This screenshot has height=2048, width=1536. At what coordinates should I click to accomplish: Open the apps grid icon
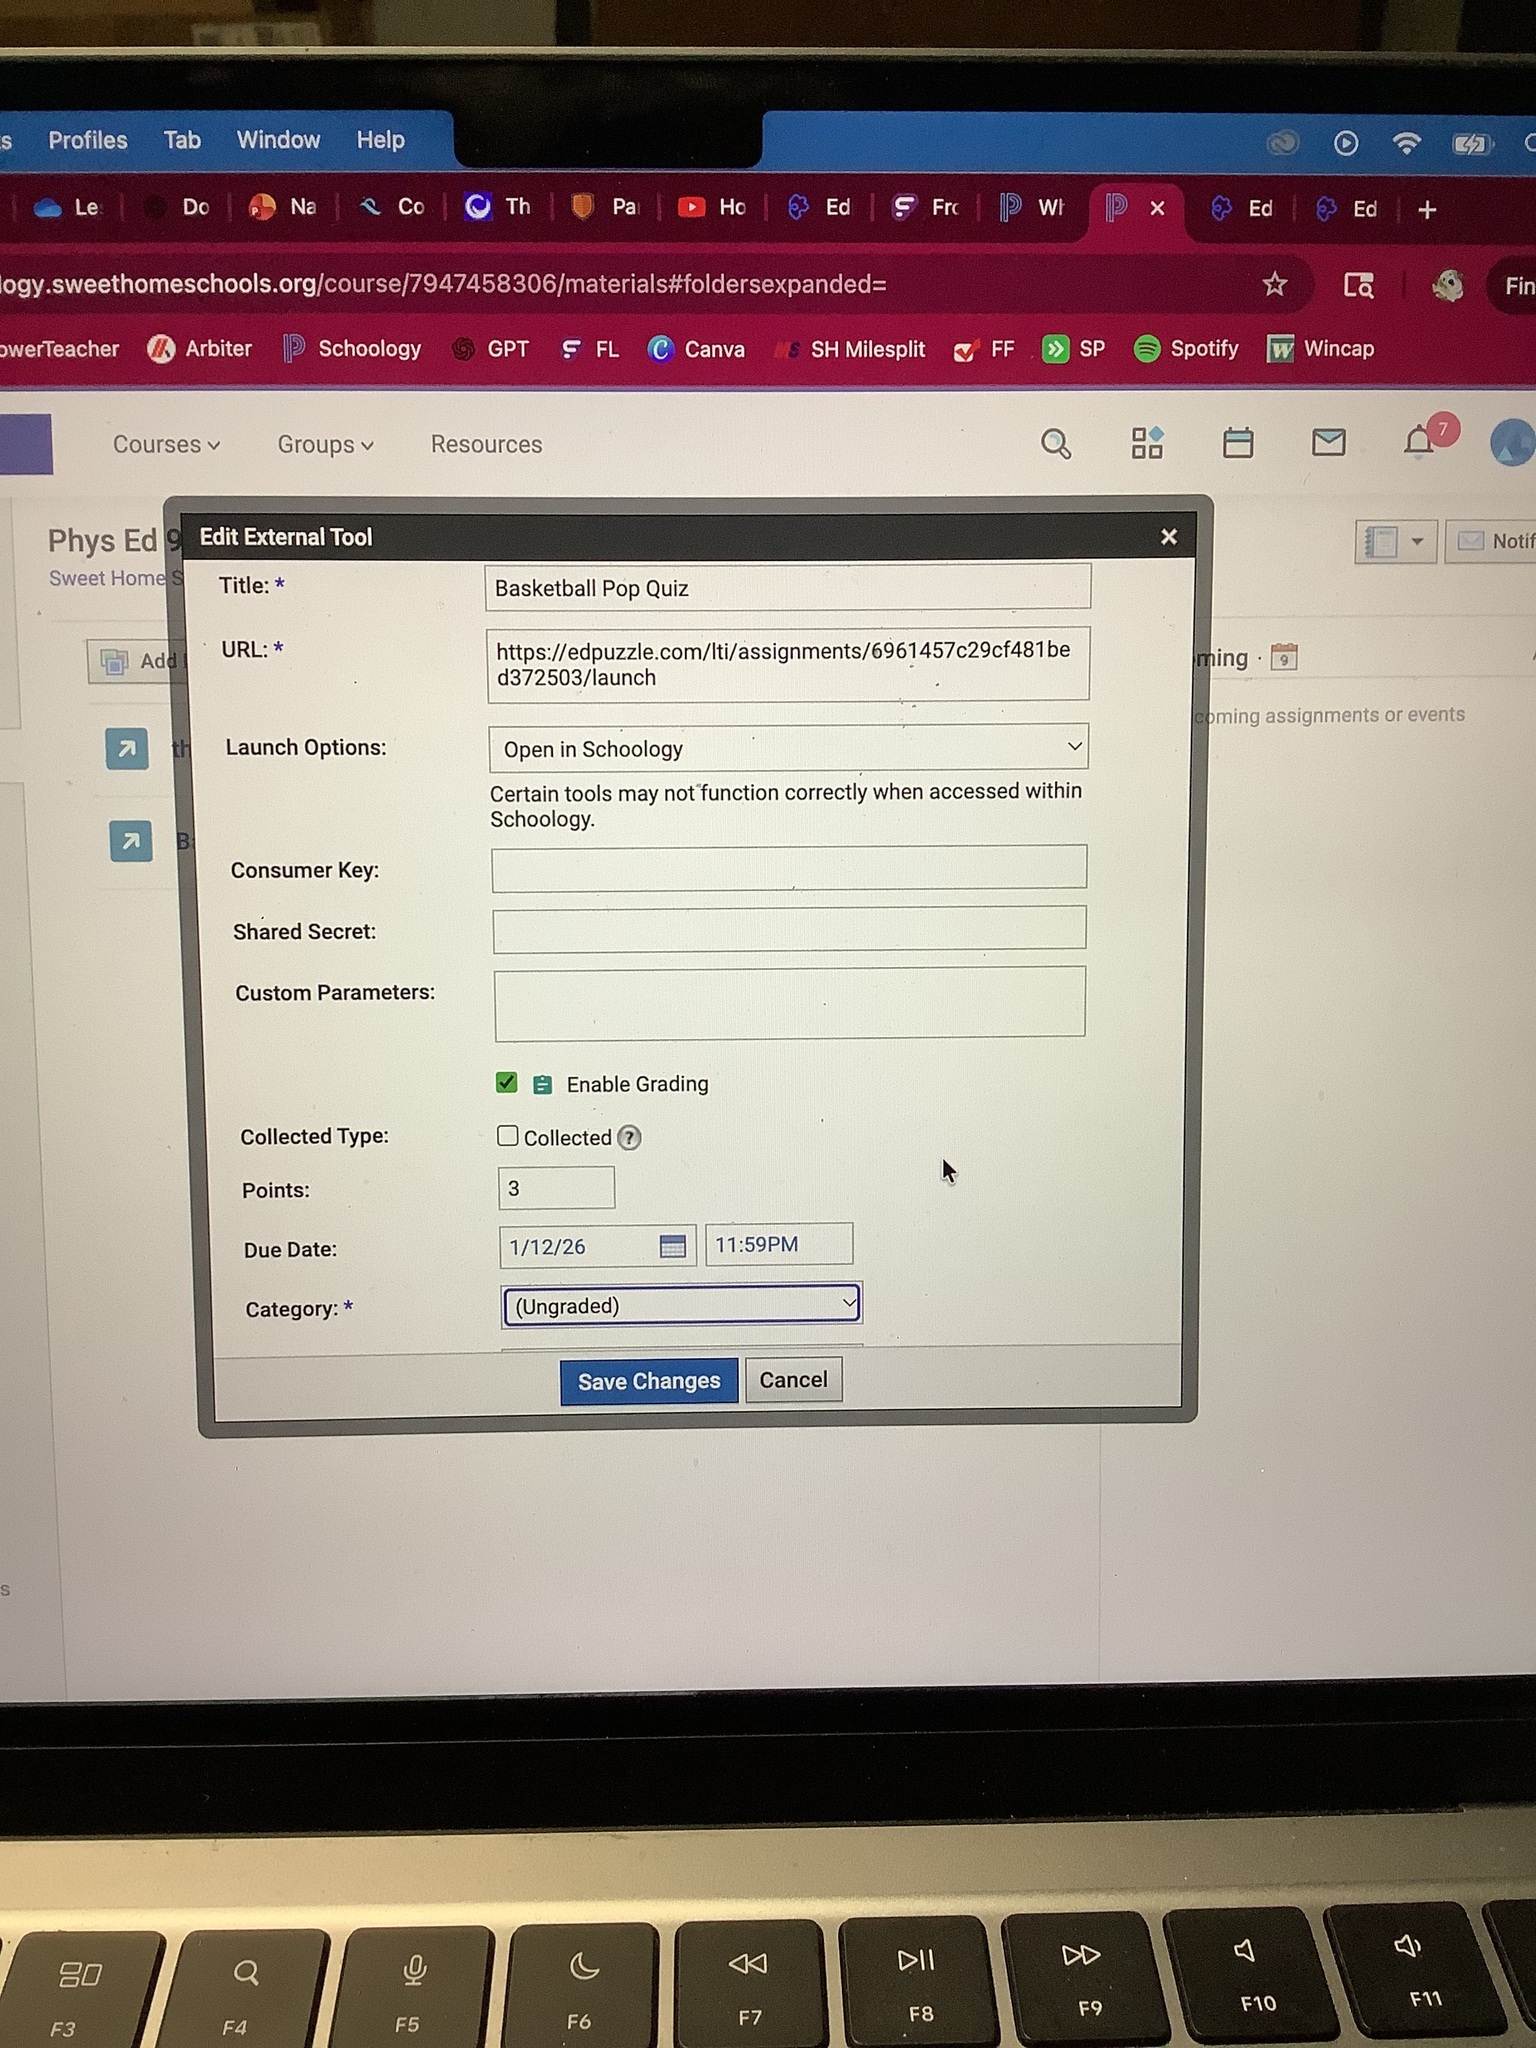(1147, 443)
